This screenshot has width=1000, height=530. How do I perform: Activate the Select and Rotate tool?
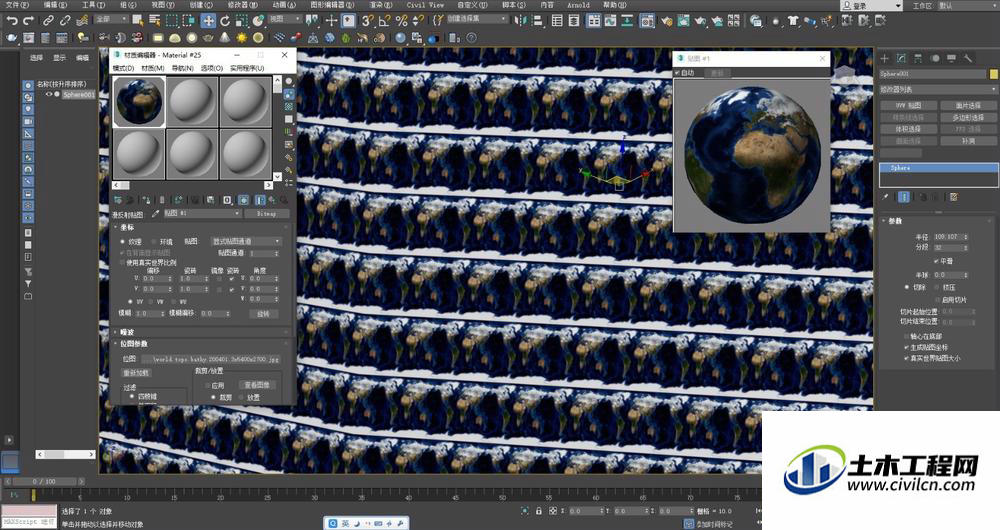(x=225, y=20)
